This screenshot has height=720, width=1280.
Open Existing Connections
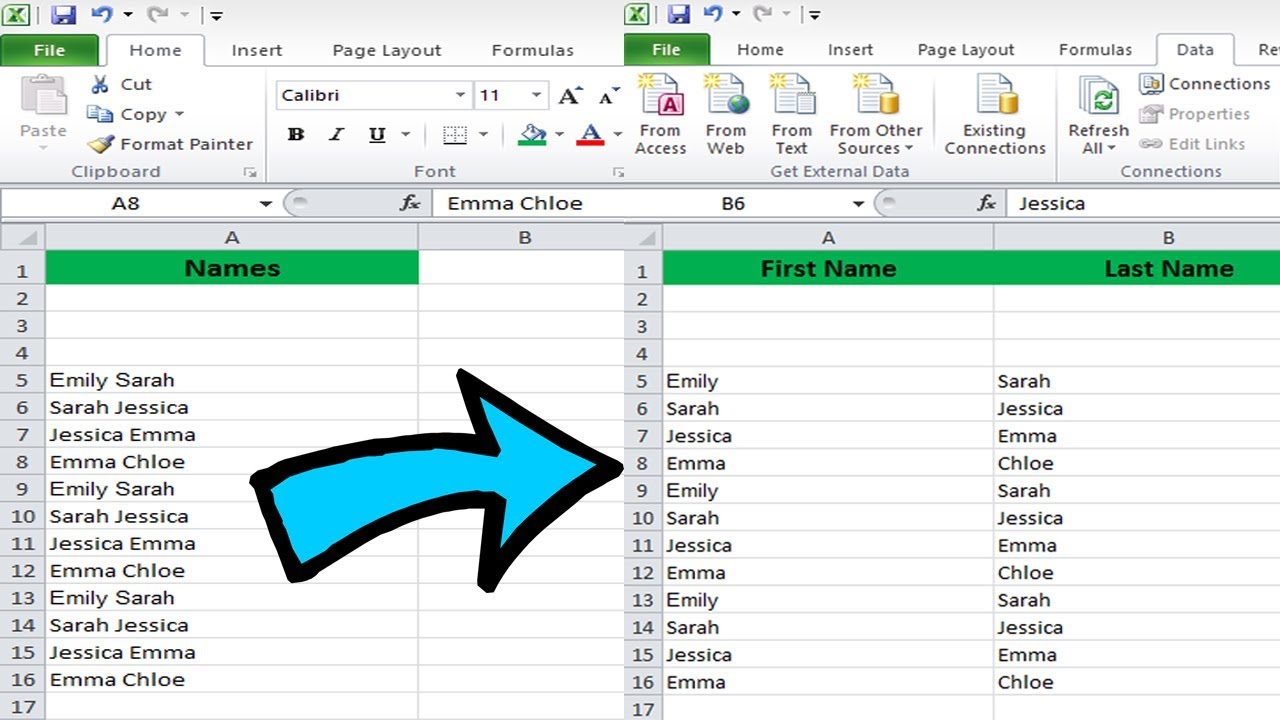(x=995, y=114)
